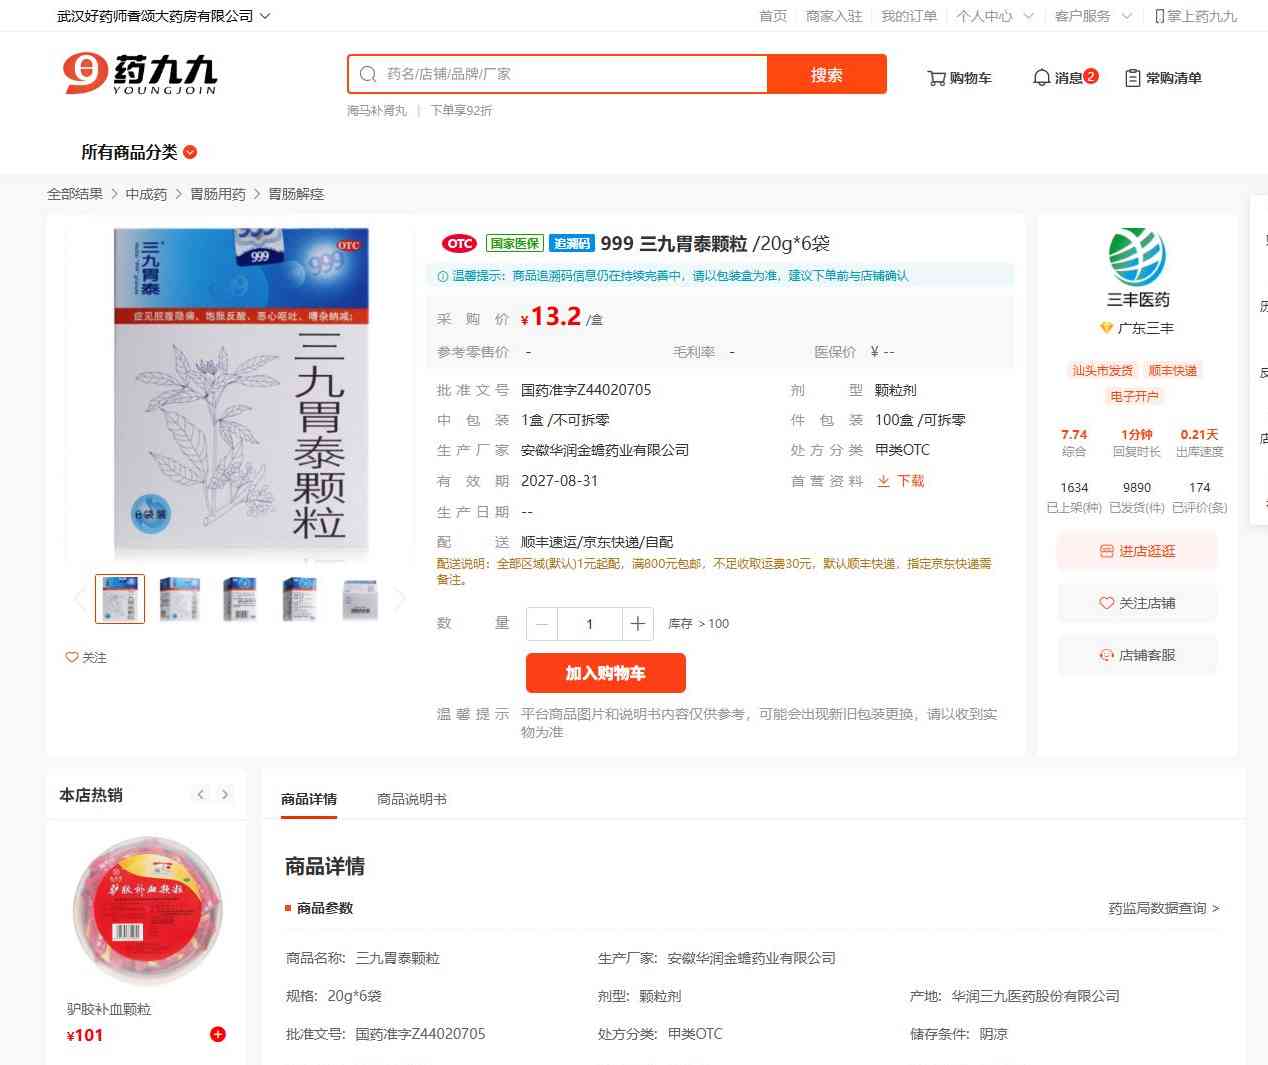Open the message bell notifications
This screenshot has height=1065, width=1268.
point(1041,78)
